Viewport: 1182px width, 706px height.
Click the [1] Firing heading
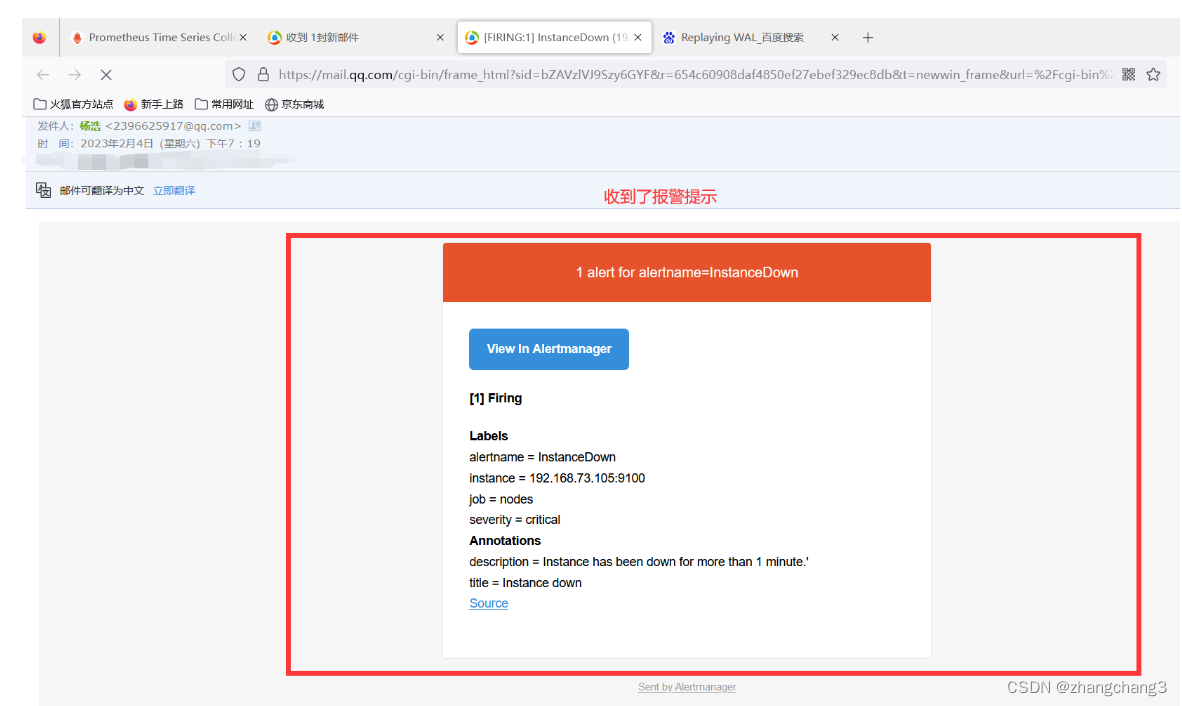[495, 398]
